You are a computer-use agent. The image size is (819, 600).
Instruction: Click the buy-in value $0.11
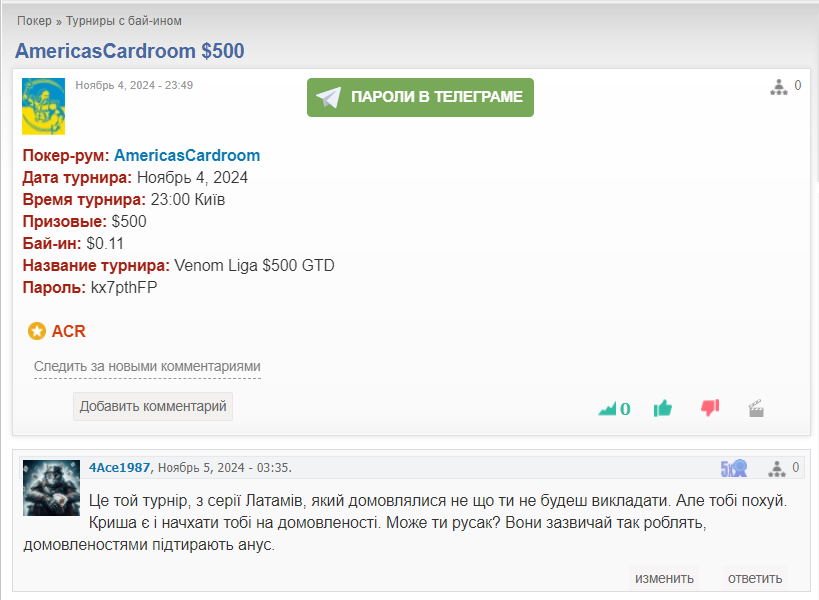[x=105, y=243]
